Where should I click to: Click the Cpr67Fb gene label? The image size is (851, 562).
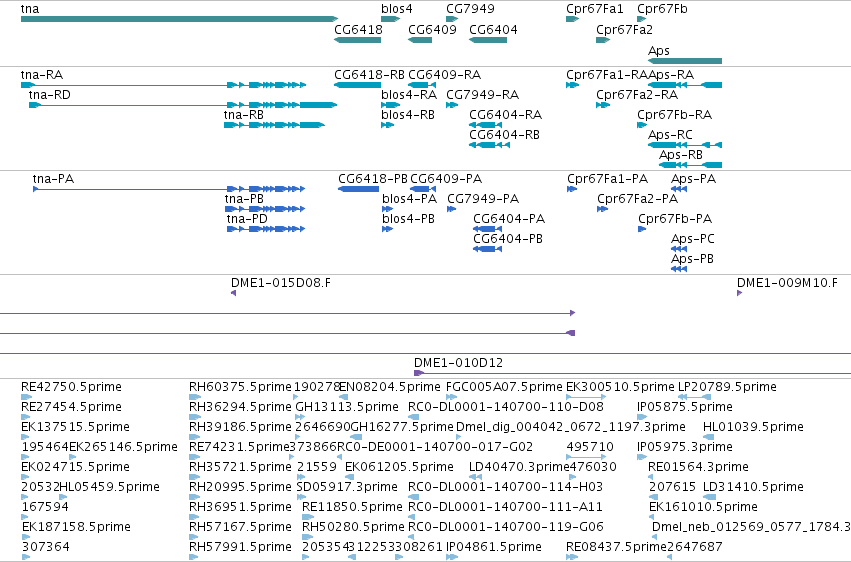click(x=662, y=9)
